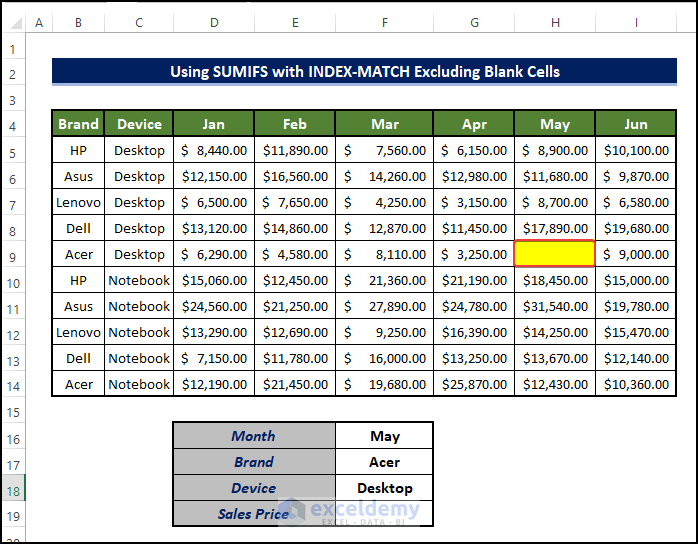Screen dimensions: 698x544
Task: Select the empty Sales Price result cell
Action: click(384, 514)
